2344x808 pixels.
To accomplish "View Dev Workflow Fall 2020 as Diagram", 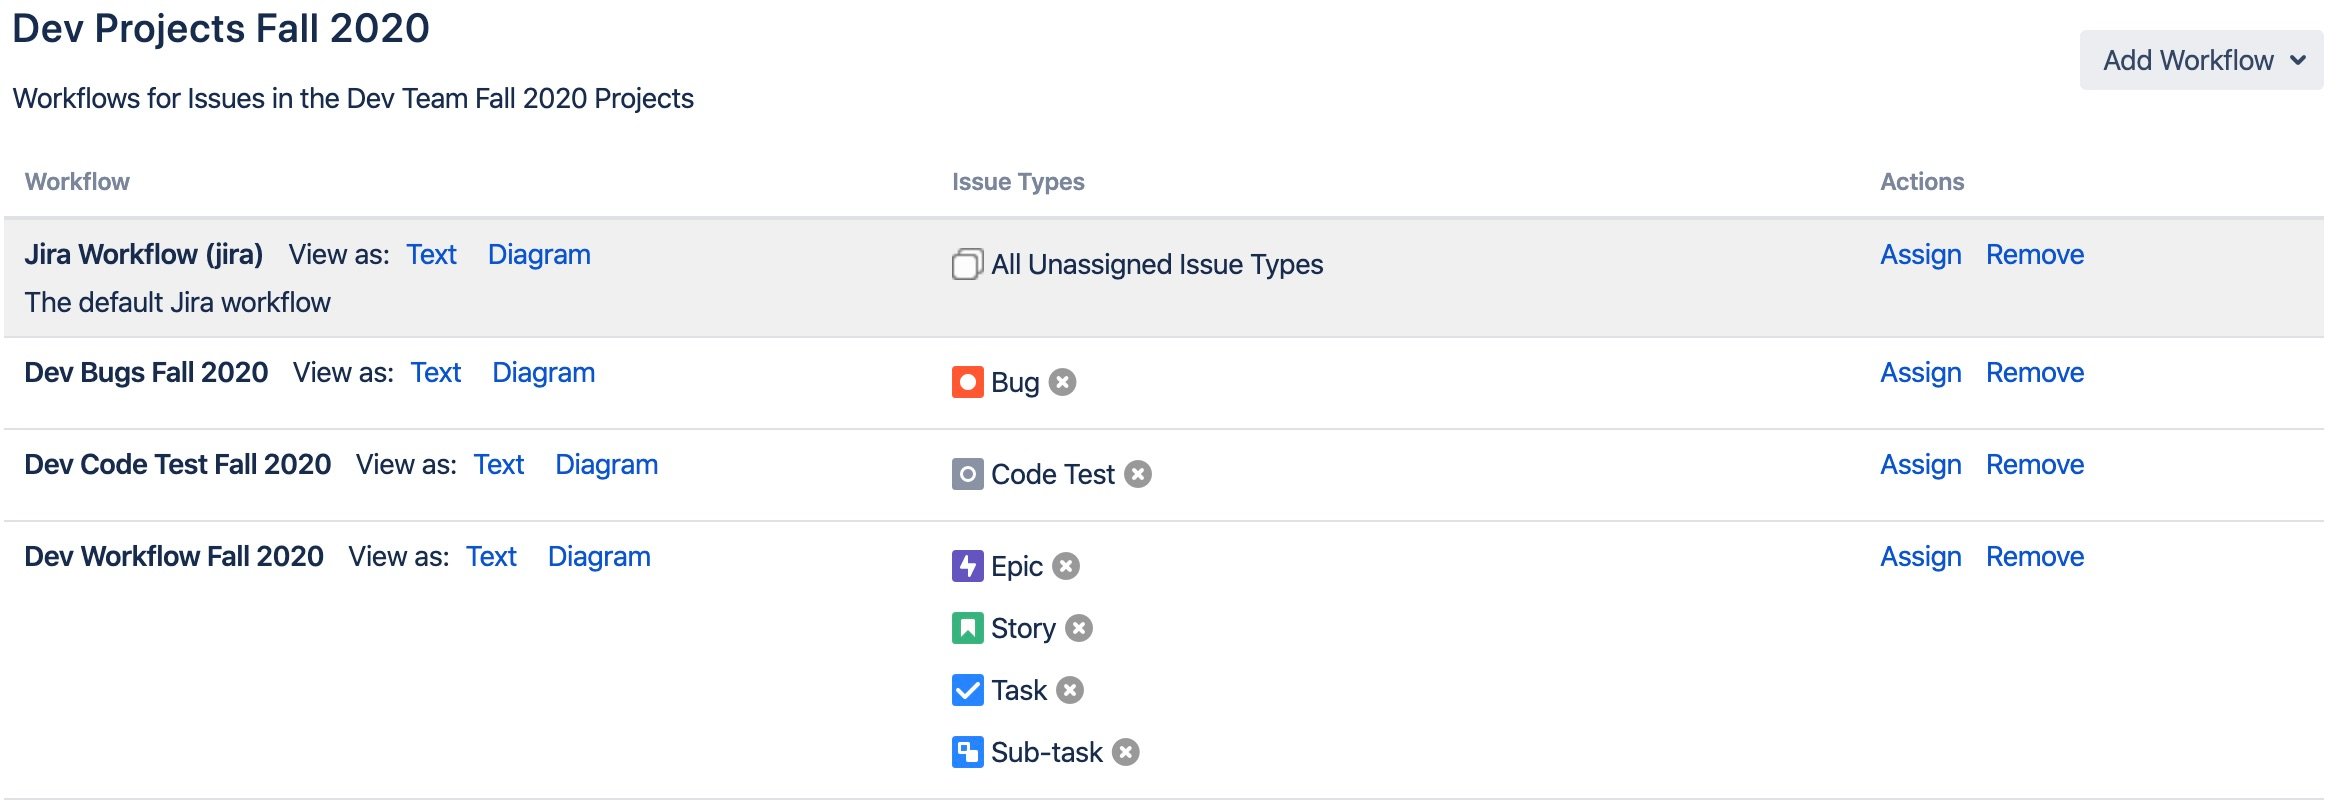I will [x=599, y=557].
